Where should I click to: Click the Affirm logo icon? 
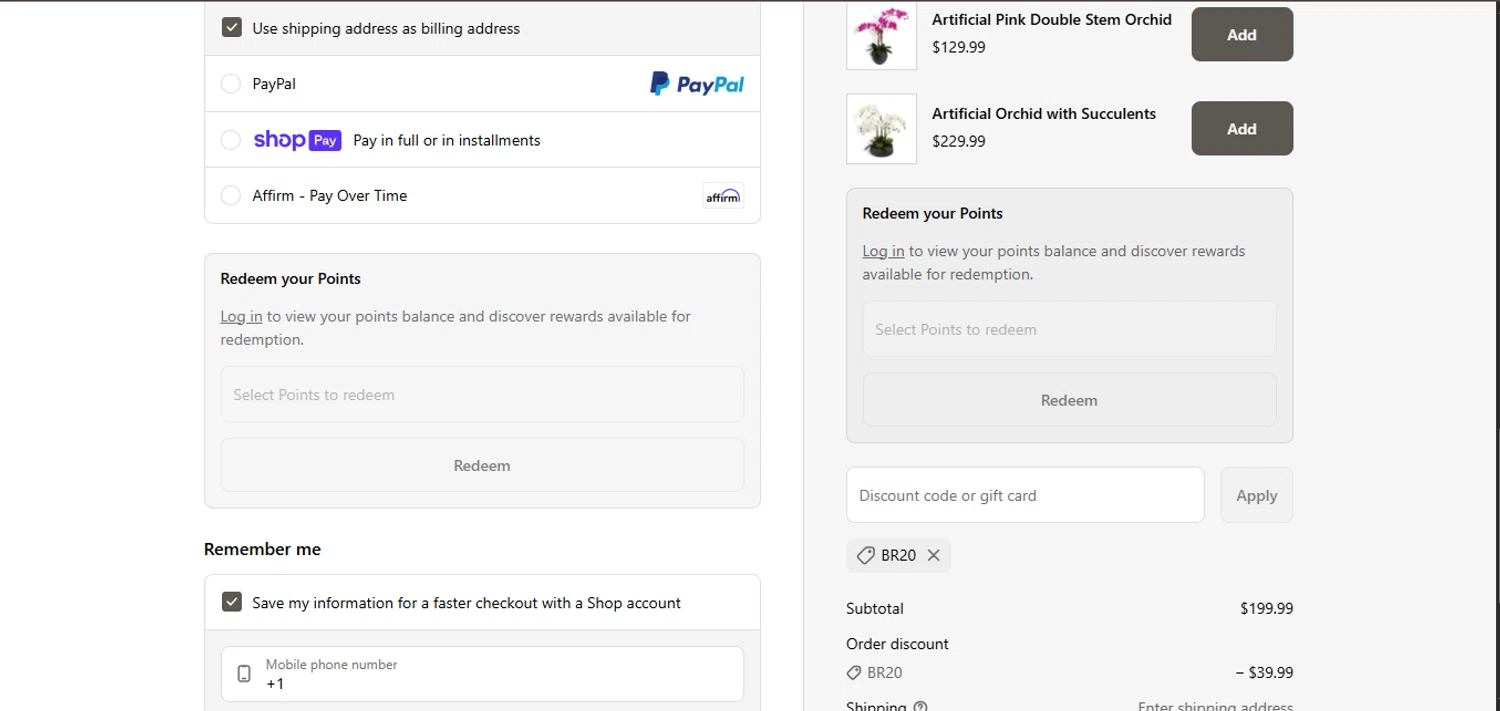click(x=722, y=196)
